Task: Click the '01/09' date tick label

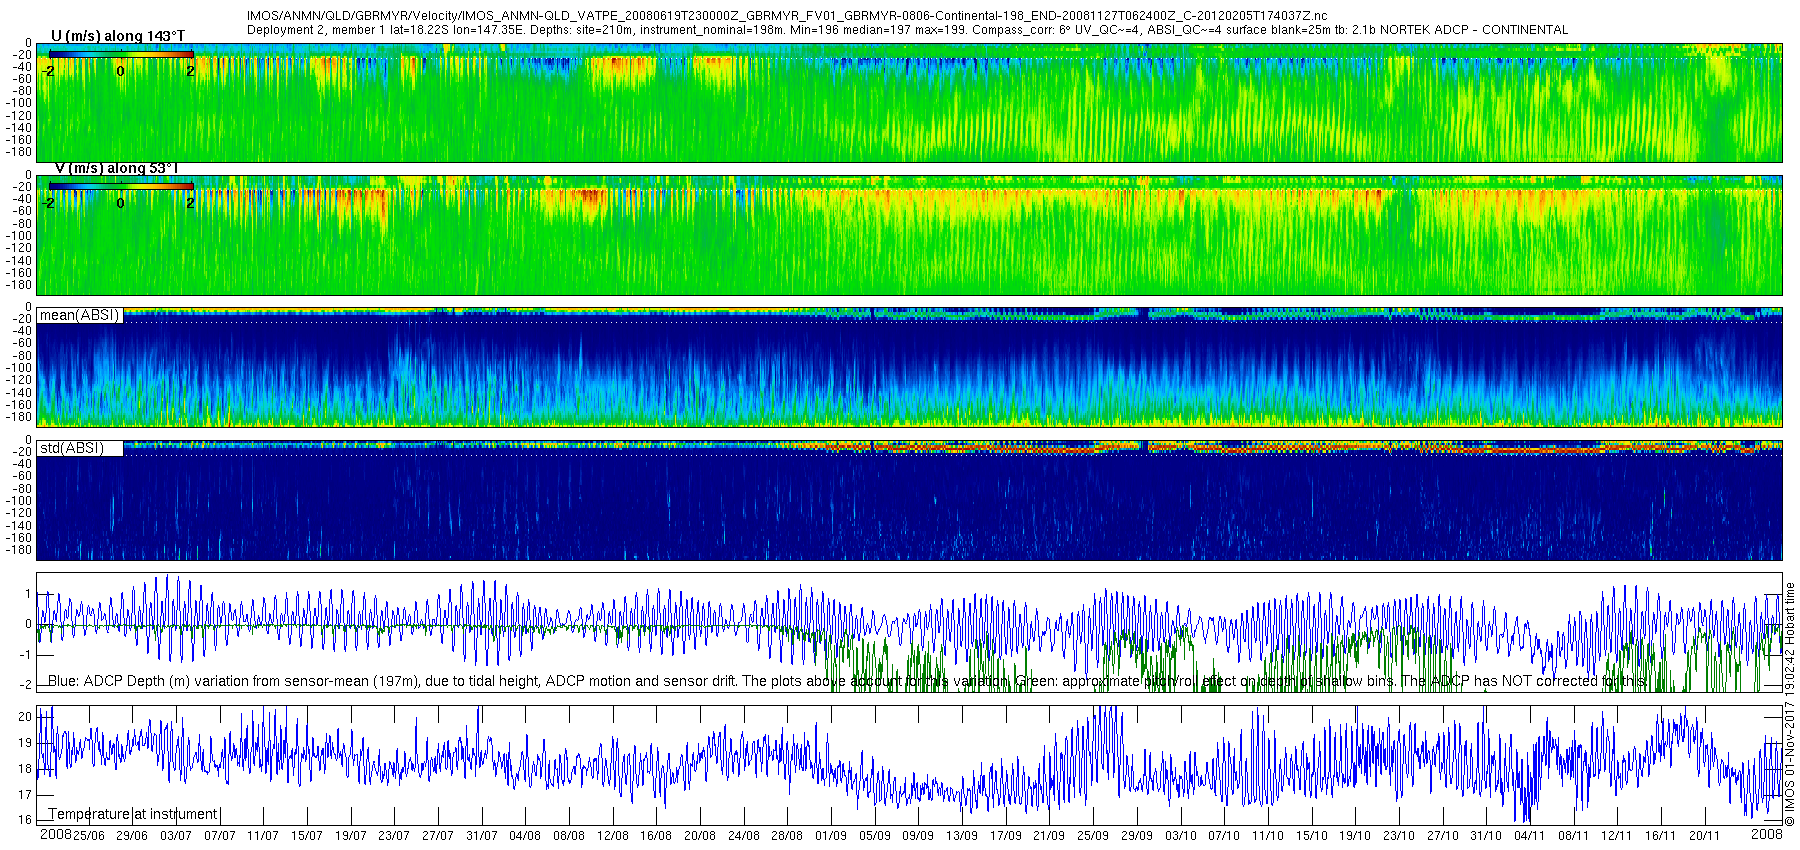Action: tap(831, 835)
